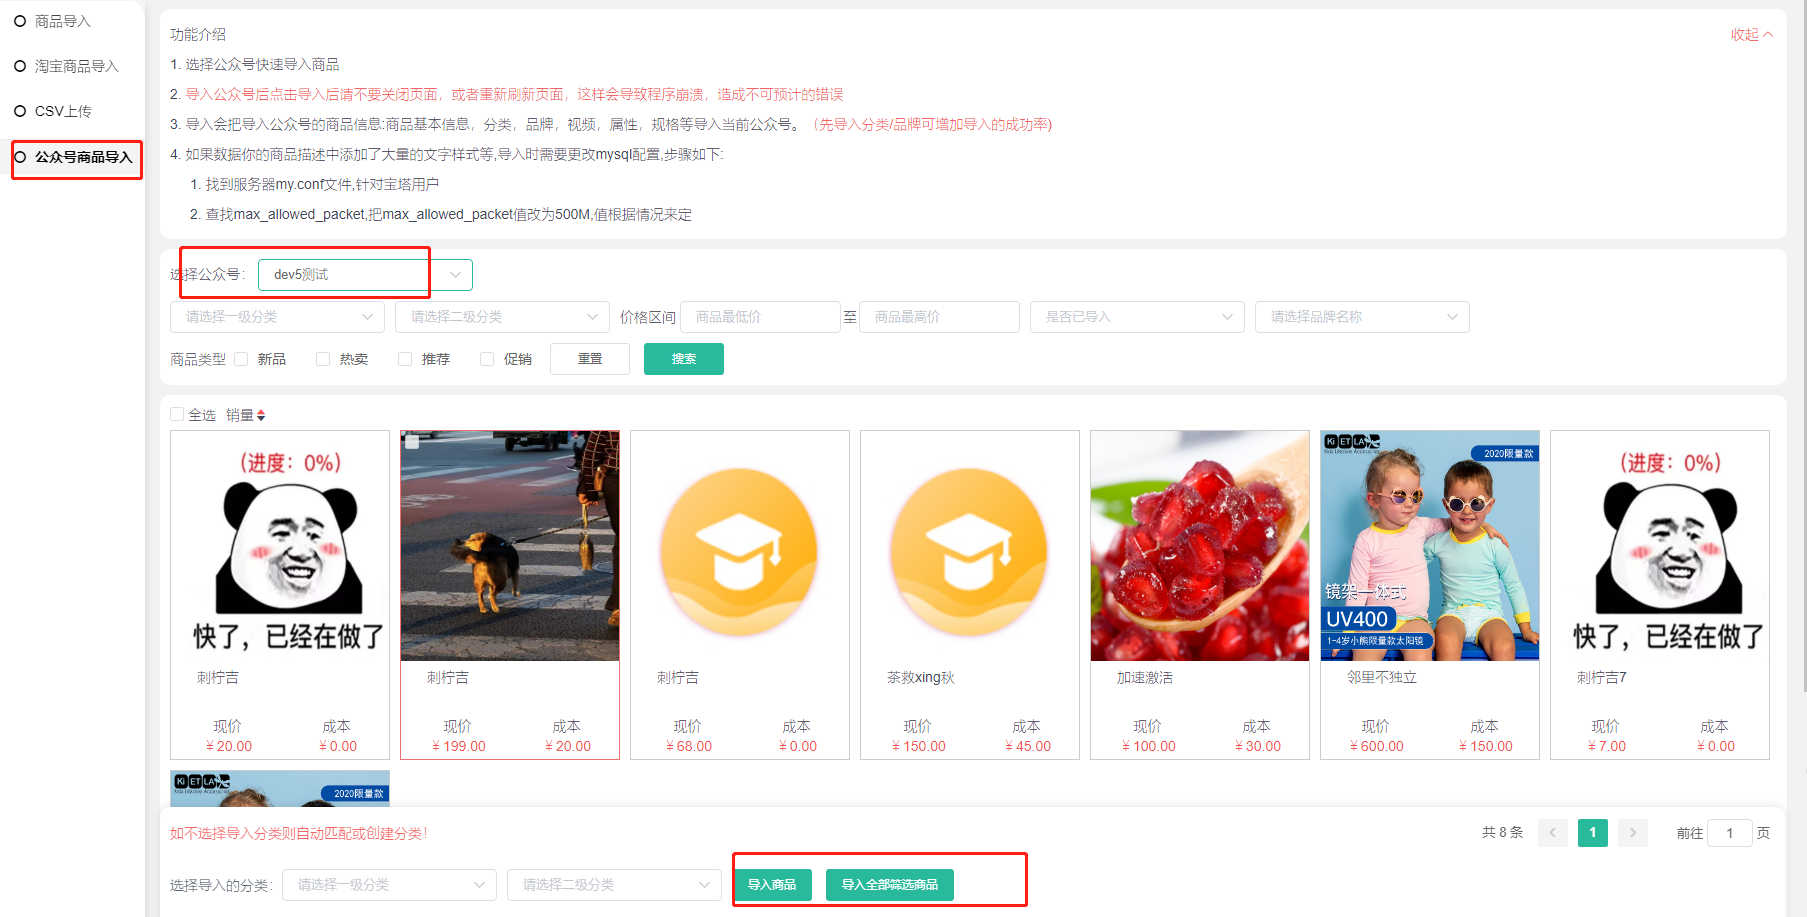
Task: Enable the 促销 checkbox
Action: pyautogui.click(x=487, y=359)
